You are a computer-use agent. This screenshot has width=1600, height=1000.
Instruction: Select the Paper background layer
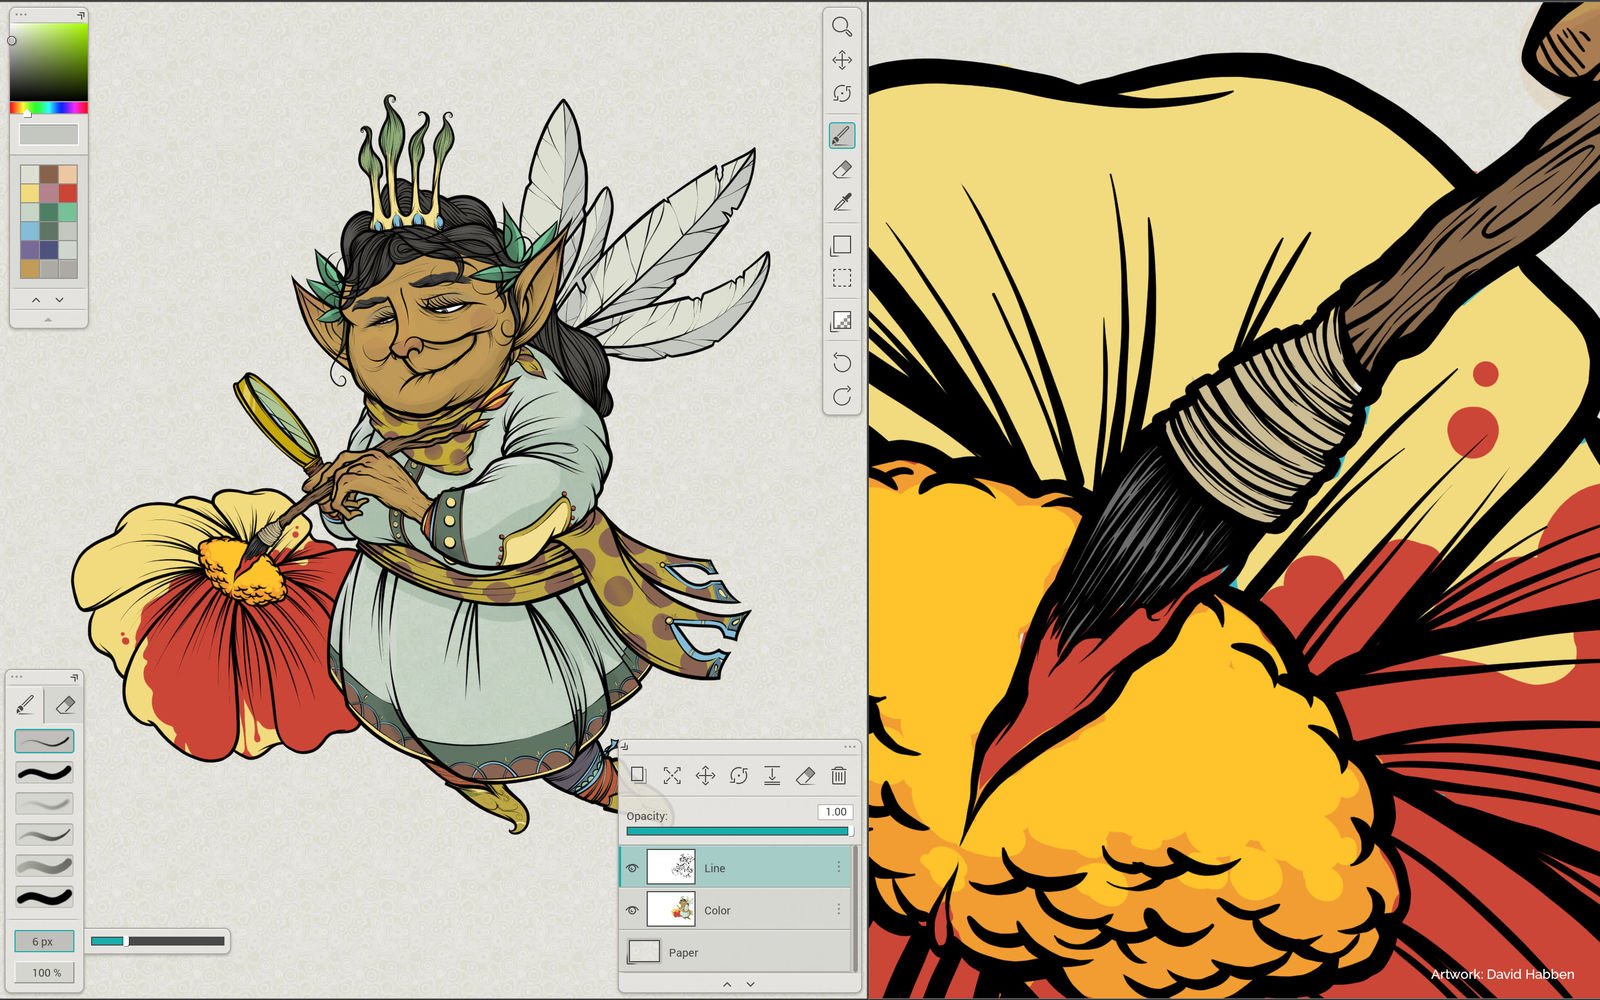[x=736, y=951]
